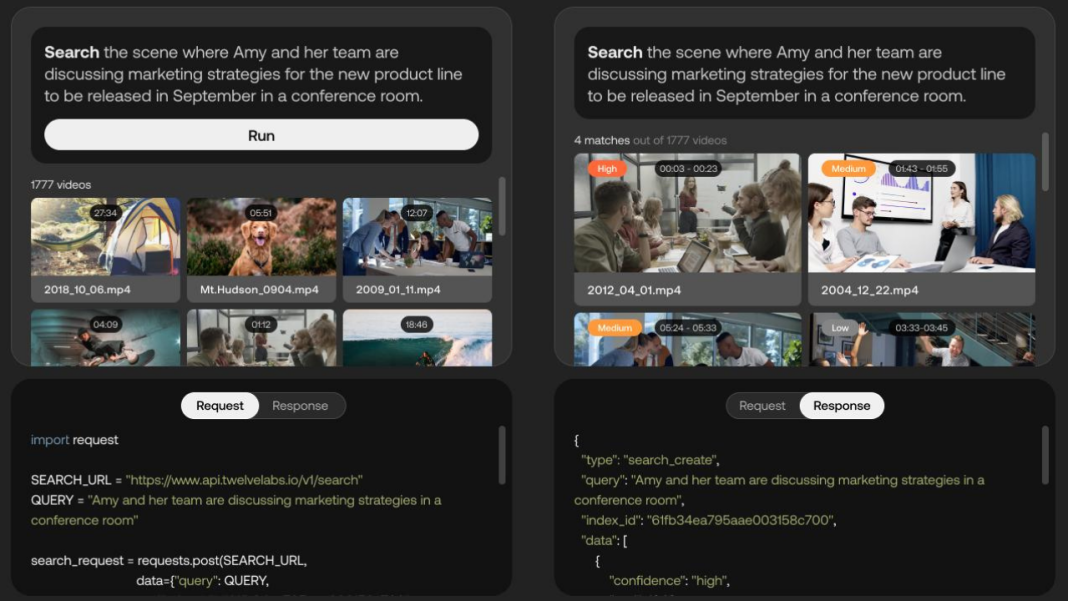This screenshot has width=1068, height=601.
Task: Click the 2009_01_11.mp4 file name
Action: point(398,290)
